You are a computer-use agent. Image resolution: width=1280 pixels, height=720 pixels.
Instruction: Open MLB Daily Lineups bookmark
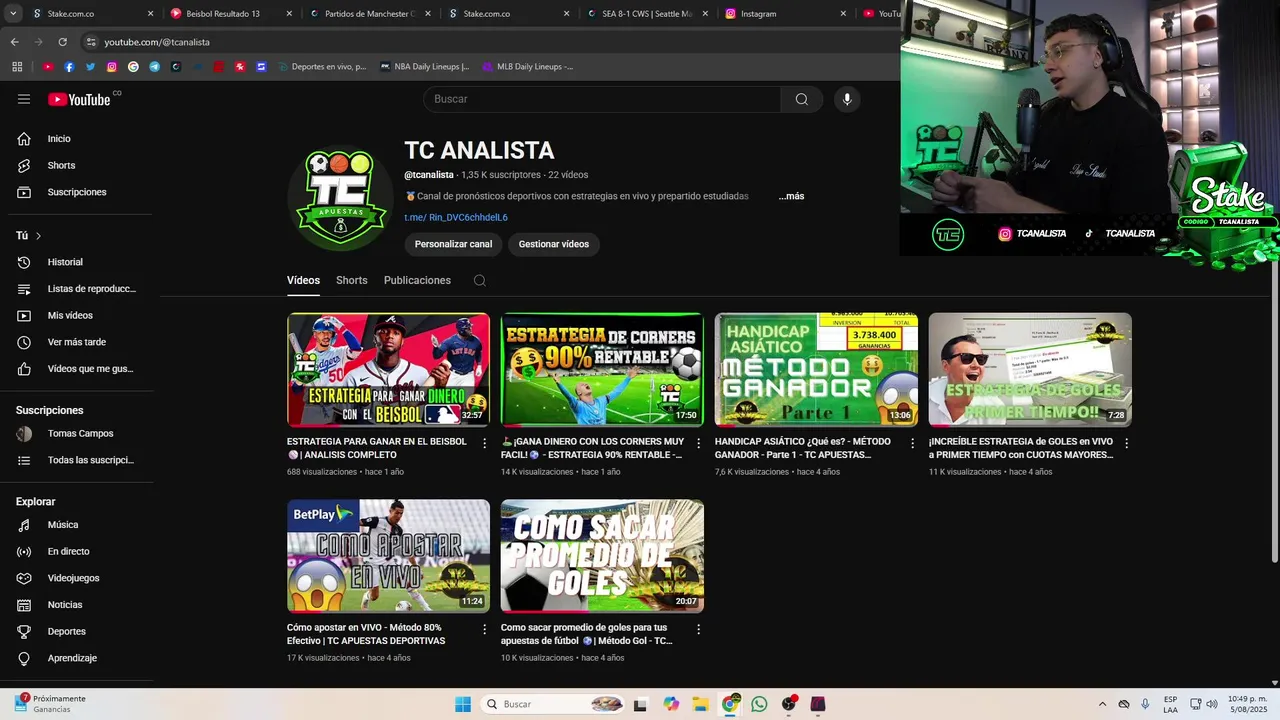[x=528, y=67]
